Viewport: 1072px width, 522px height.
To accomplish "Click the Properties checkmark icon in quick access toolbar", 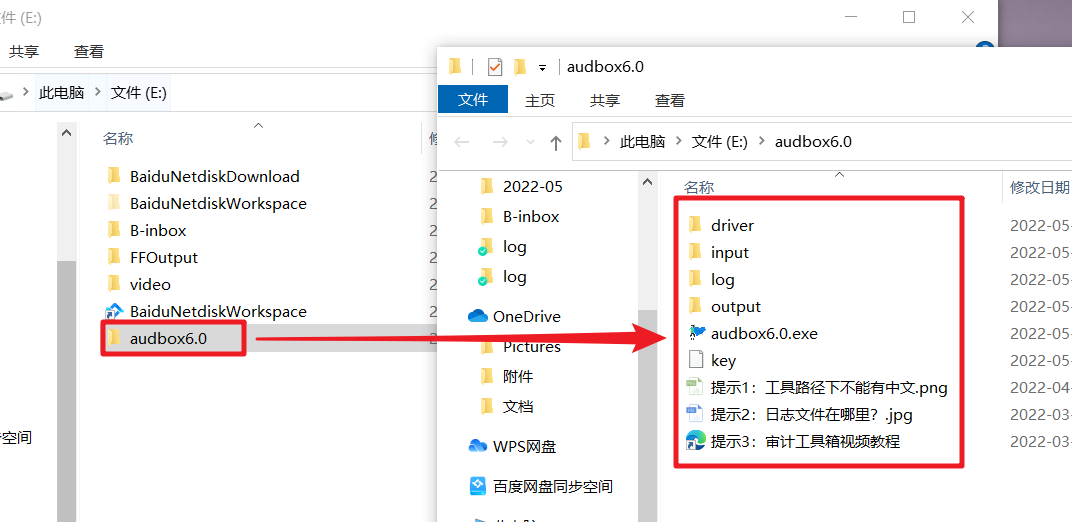I will pos(495,67).
